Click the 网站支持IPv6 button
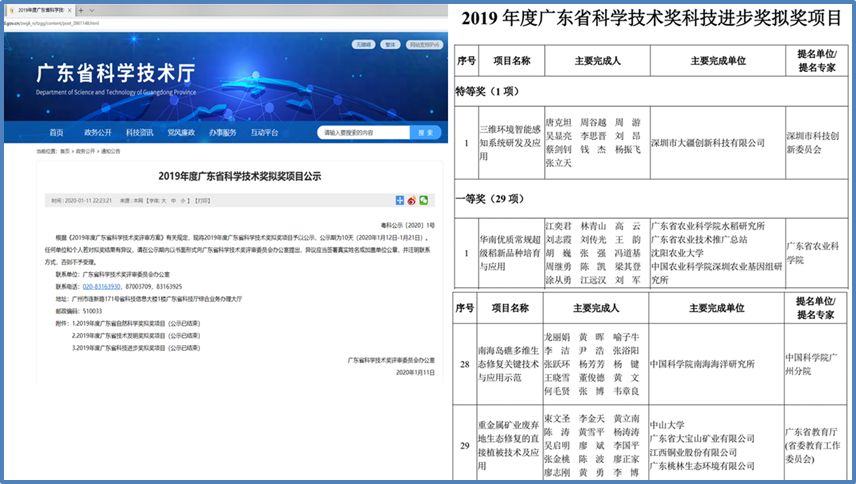The width and height of the screenshot is (856, 484). click(x=425, y=45)
